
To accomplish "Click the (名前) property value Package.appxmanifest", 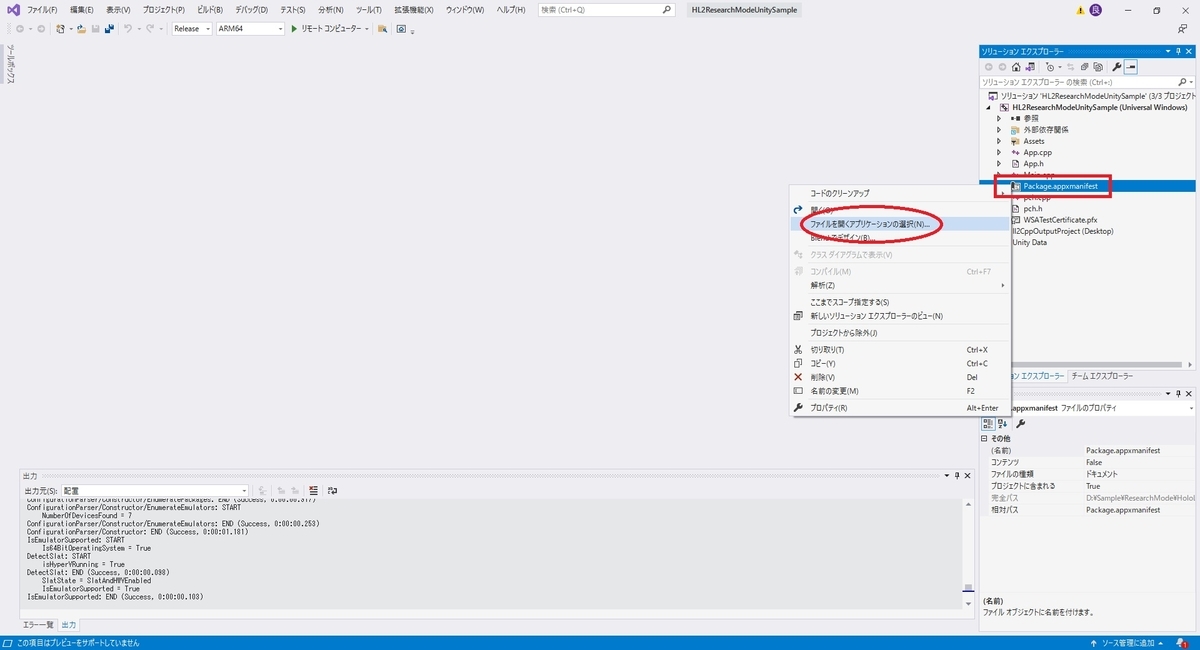I will pos(1123,451).
